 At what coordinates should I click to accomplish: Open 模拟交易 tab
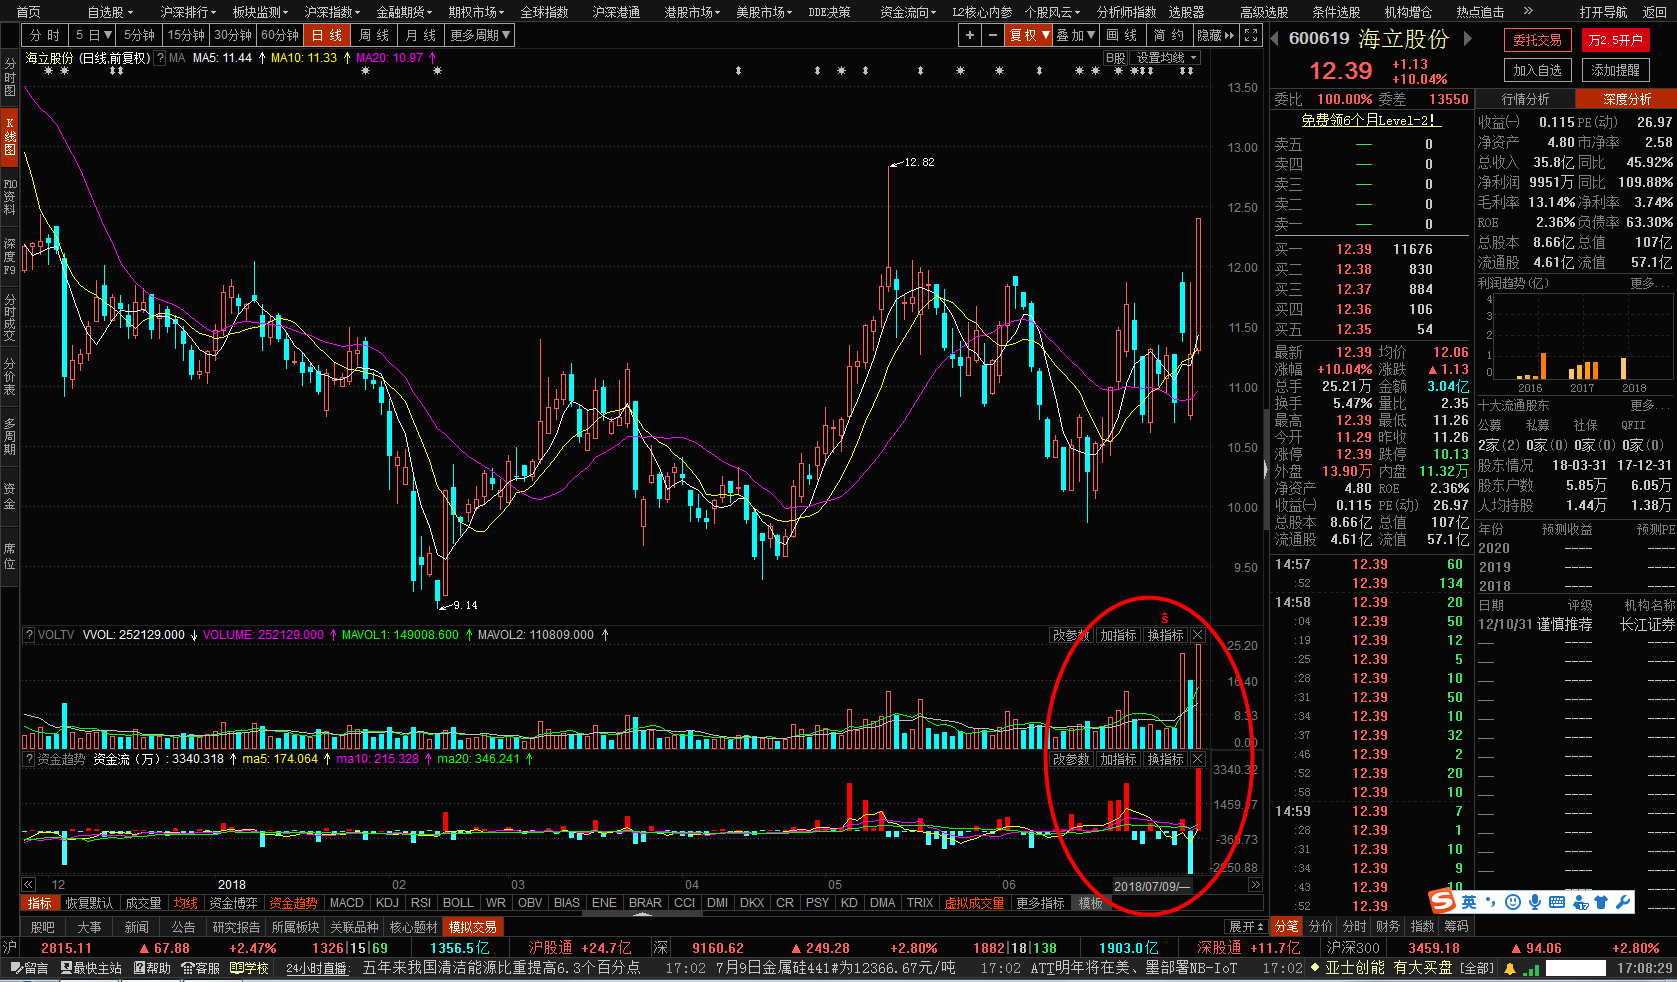[473, 927]
